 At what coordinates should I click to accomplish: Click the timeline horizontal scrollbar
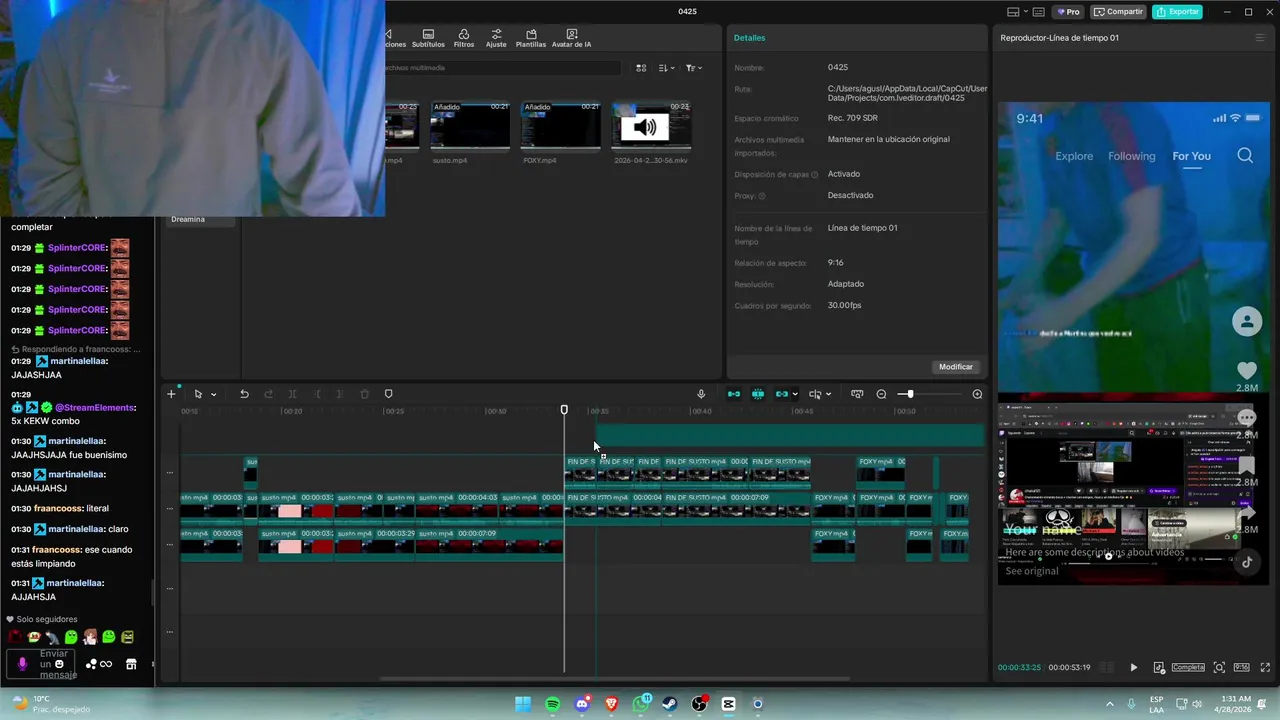(614, 678)
